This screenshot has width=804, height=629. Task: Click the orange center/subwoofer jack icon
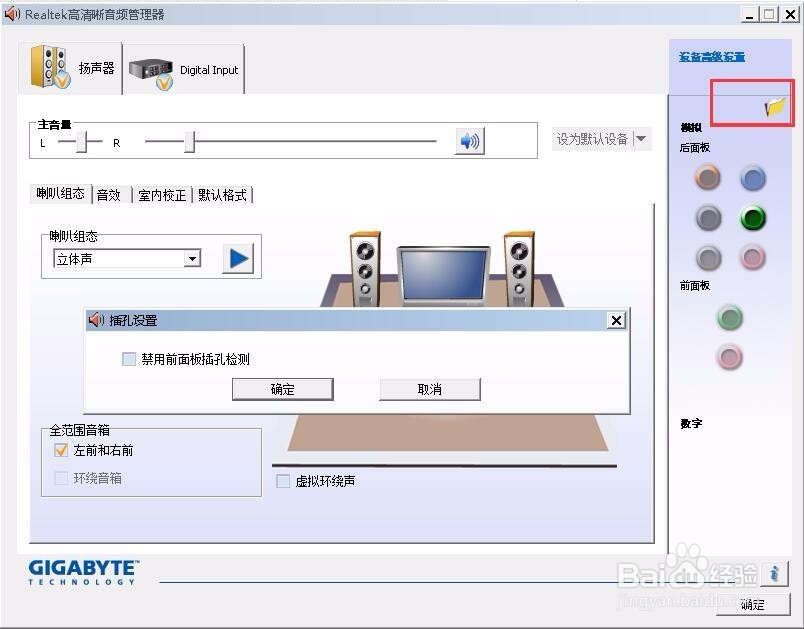[708, 178]
